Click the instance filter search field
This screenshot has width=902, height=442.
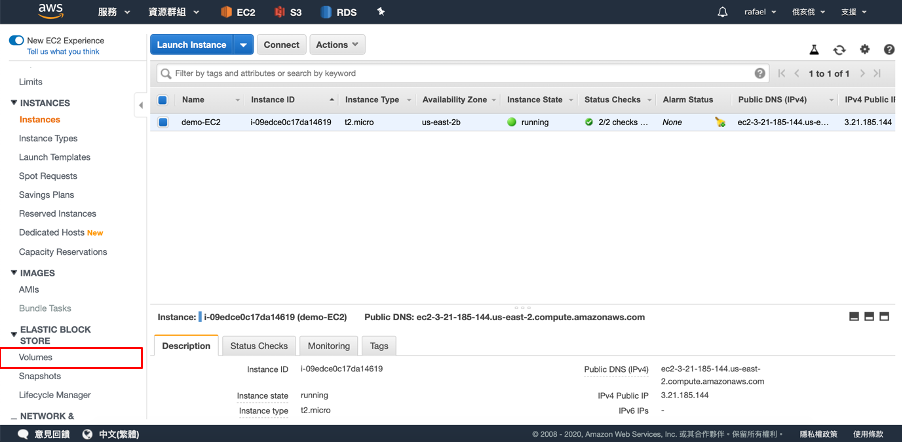point(463,74)
